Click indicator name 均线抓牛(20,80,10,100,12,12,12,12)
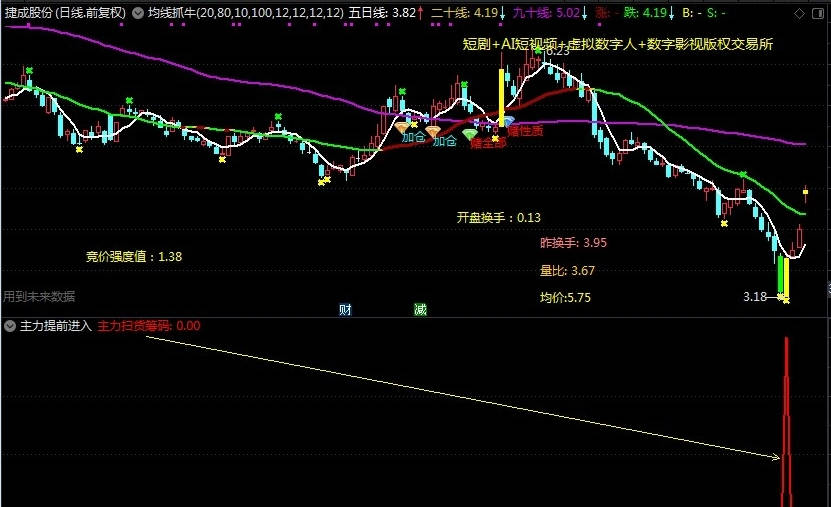 (x=245, y=13)
